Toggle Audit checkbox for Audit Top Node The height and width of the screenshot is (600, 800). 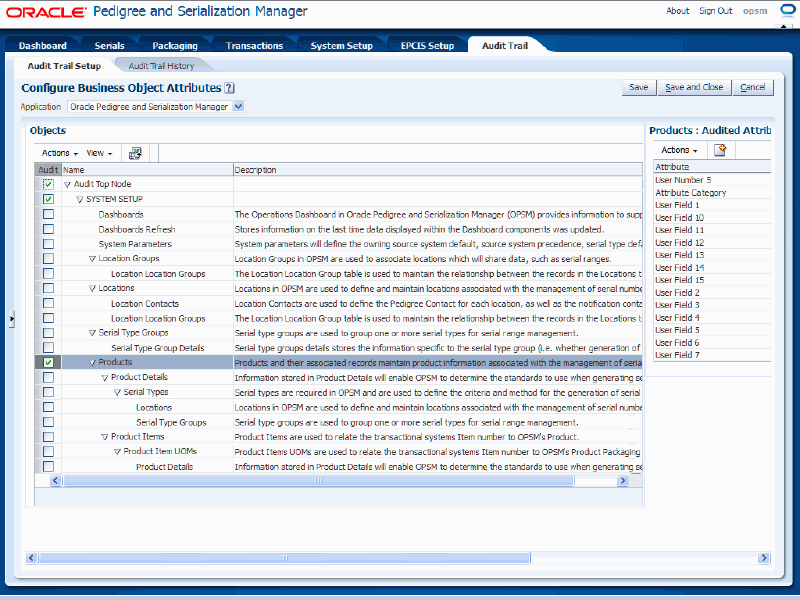48,184
